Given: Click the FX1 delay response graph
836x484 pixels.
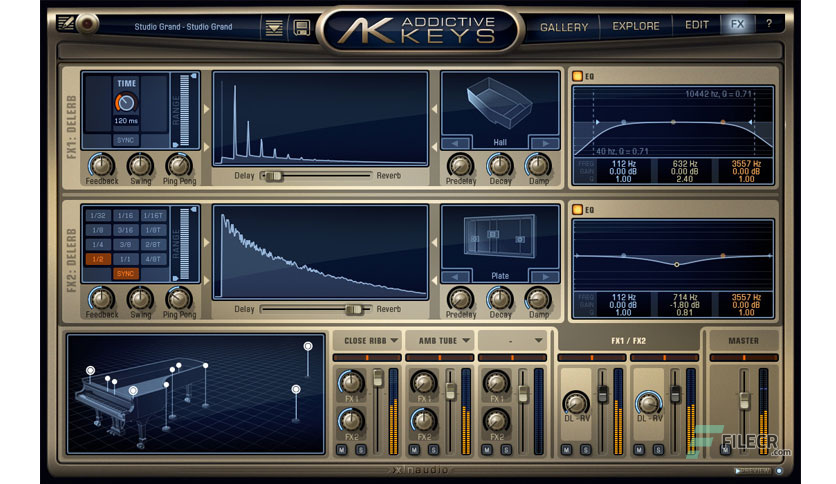Looking at the screenshot, I should click(x=320, y=118).
